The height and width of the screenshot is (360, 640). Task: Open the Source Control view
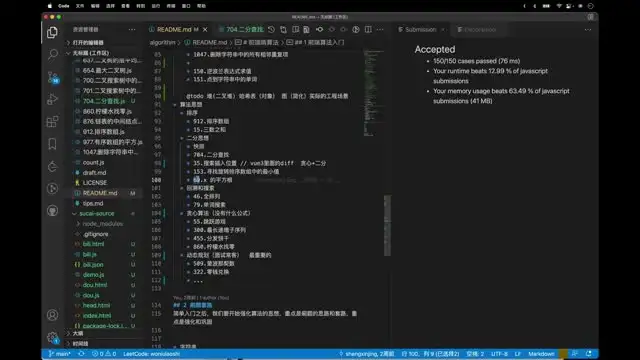point(53,77)
